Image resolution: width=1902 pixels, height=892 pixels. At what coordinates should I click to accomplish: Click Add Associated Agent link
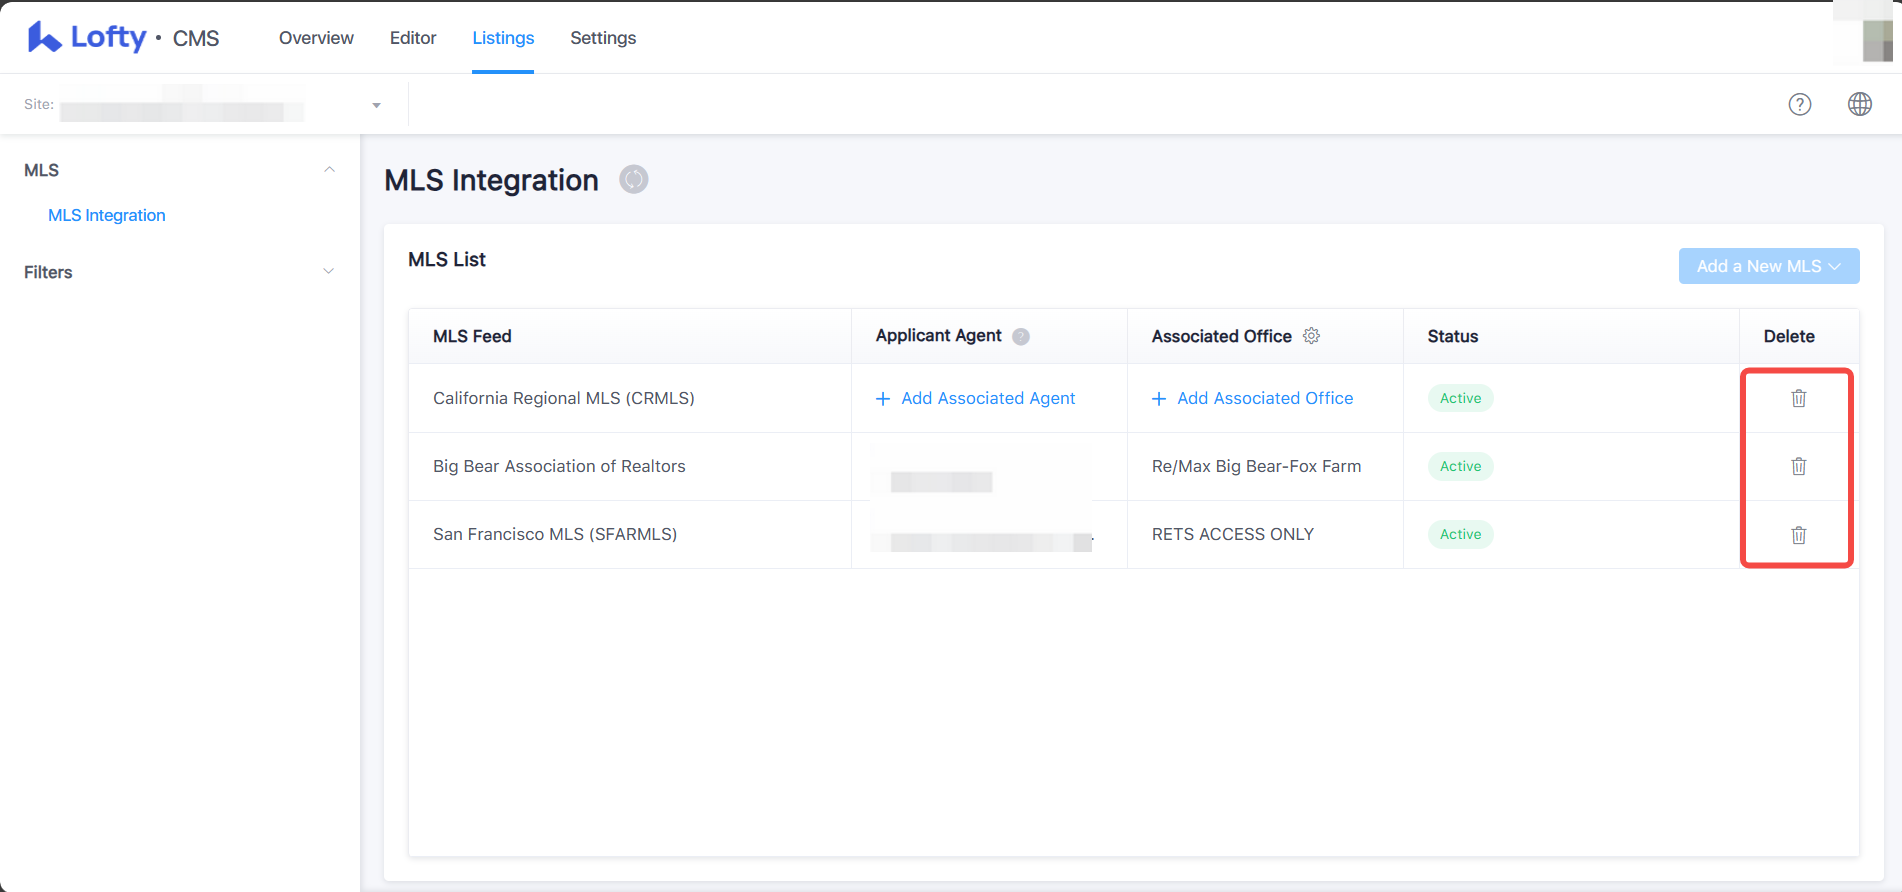click(x=975, y=398)
